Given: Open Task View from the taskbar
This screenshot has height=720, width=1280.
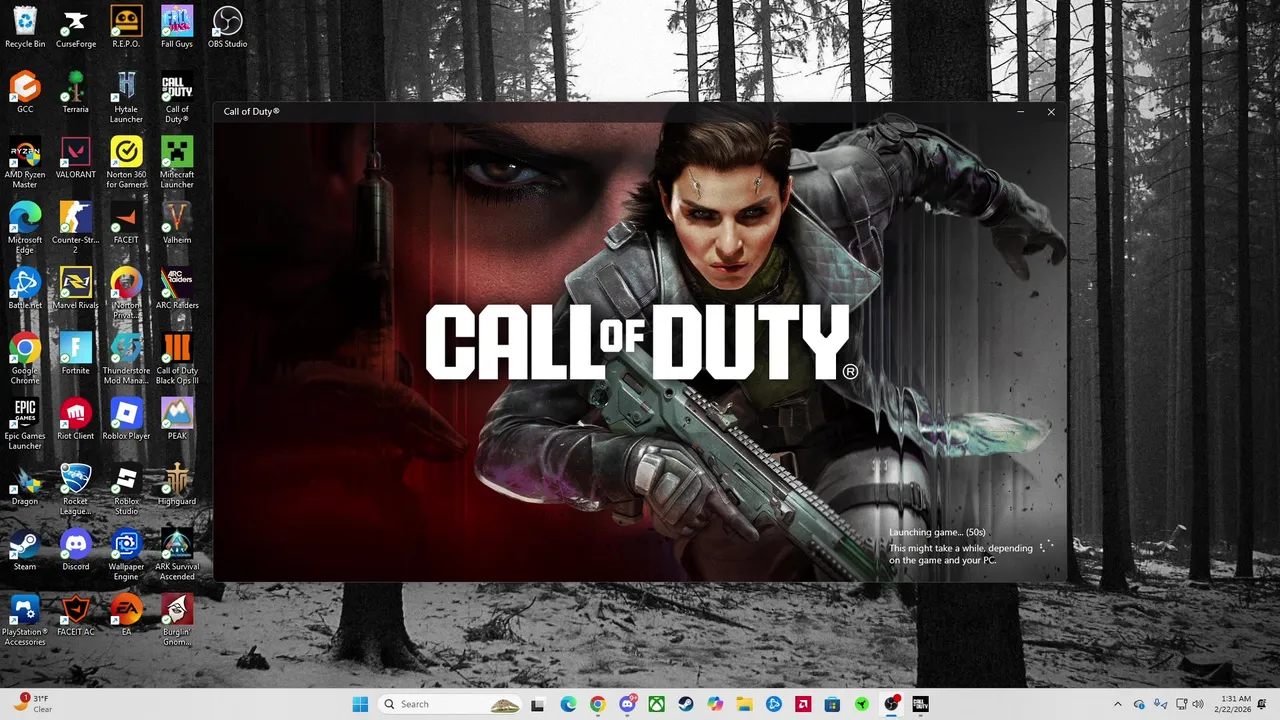Looking at the screenshot, I should [x=538, y=704].
